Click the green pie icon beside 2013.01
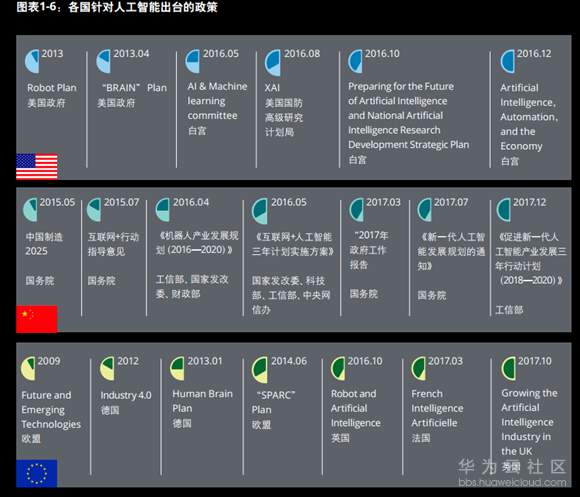580x497 pixels. click(177, 368)
